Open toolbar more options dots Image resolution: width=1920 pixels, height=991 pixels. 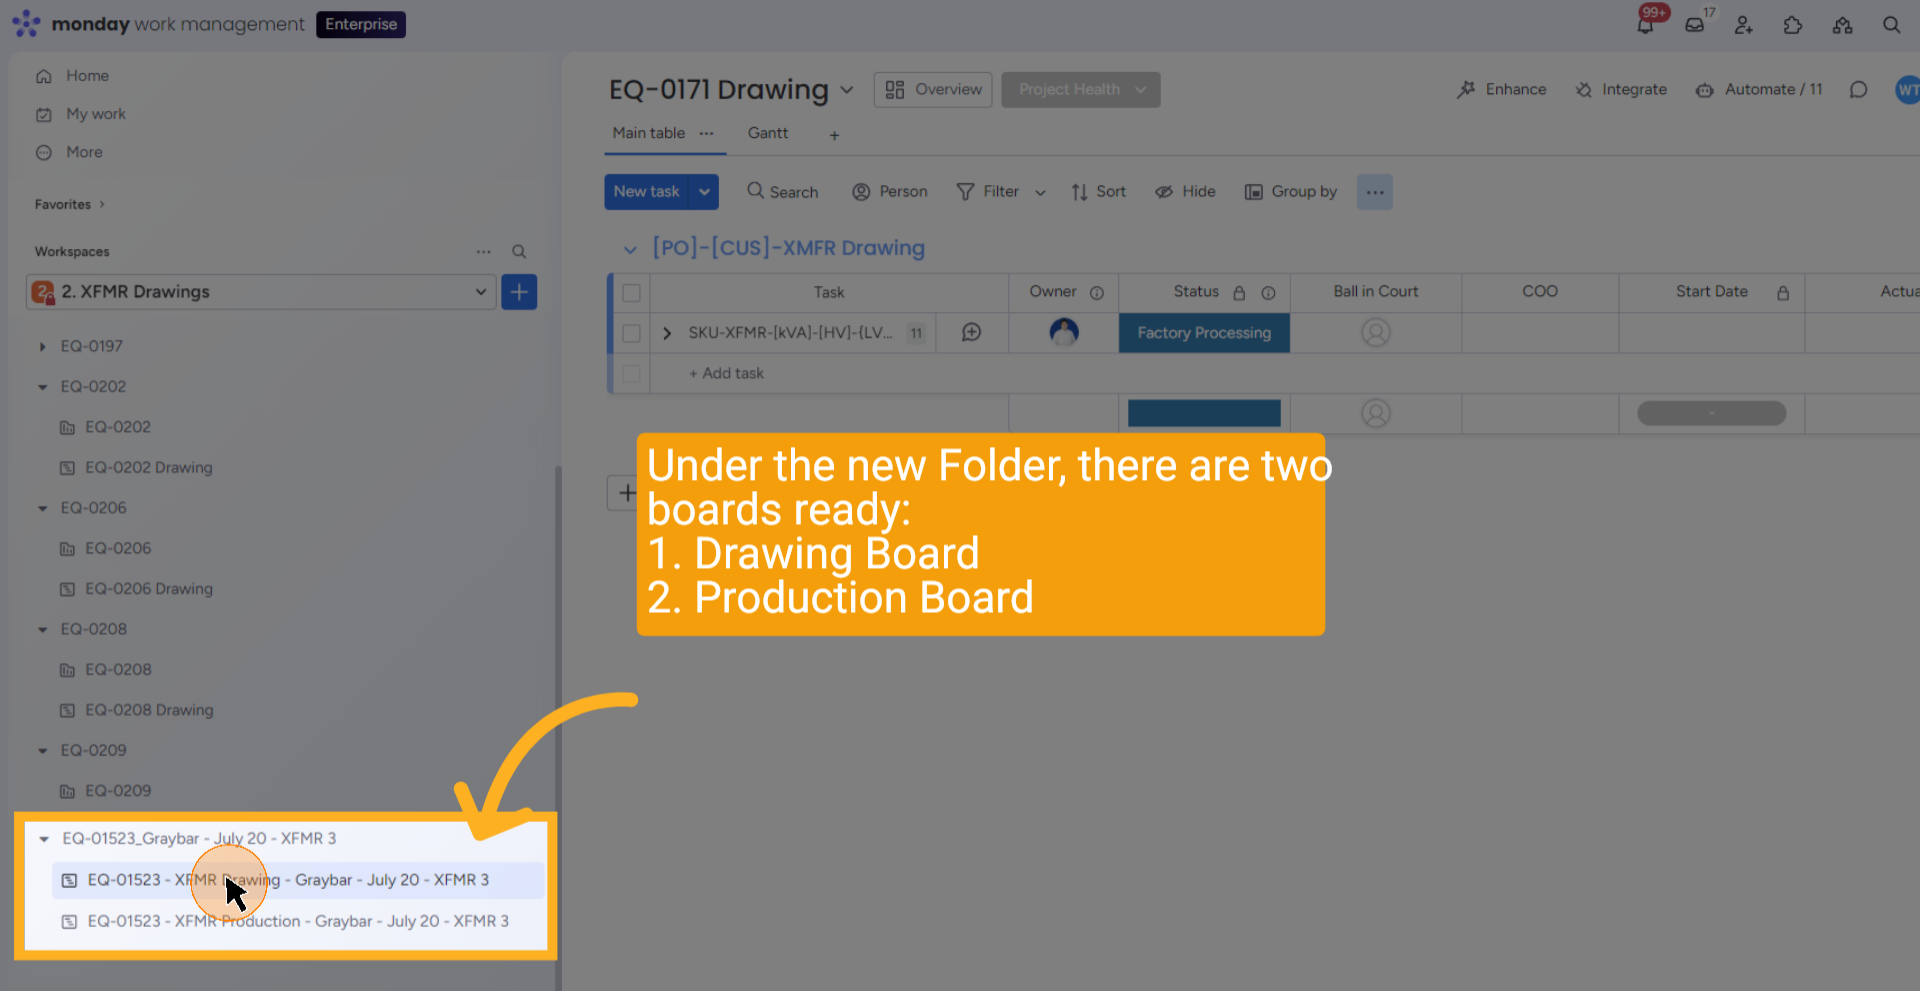[1375, 192]
